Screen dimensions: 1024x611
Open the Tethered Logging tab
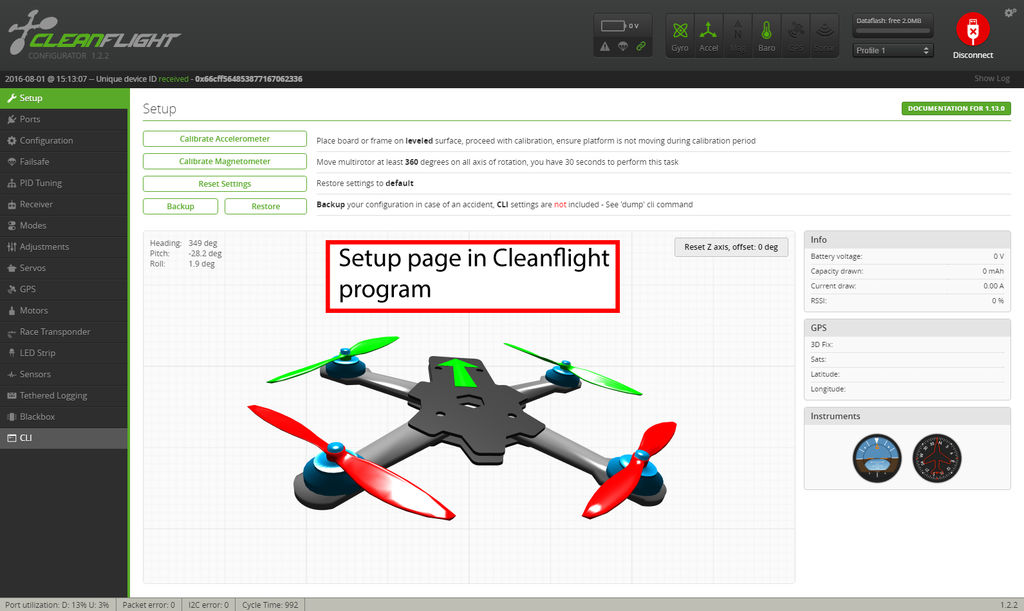[64, 396]
